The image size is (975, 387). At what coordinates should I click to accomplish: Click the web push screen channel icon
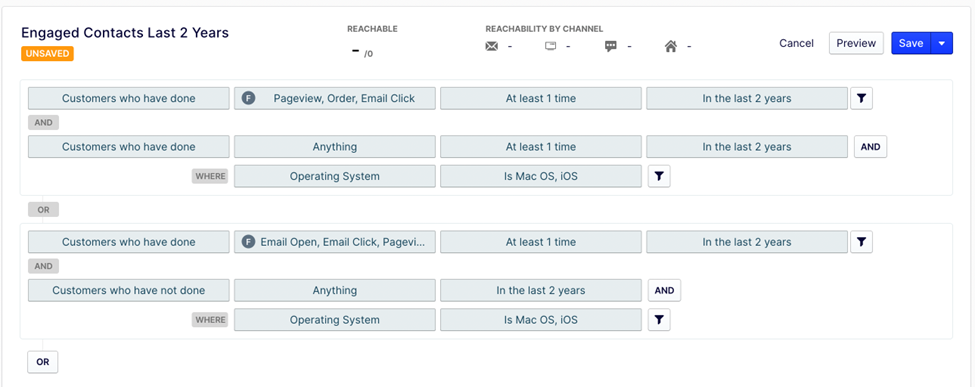tap(550, 46)
